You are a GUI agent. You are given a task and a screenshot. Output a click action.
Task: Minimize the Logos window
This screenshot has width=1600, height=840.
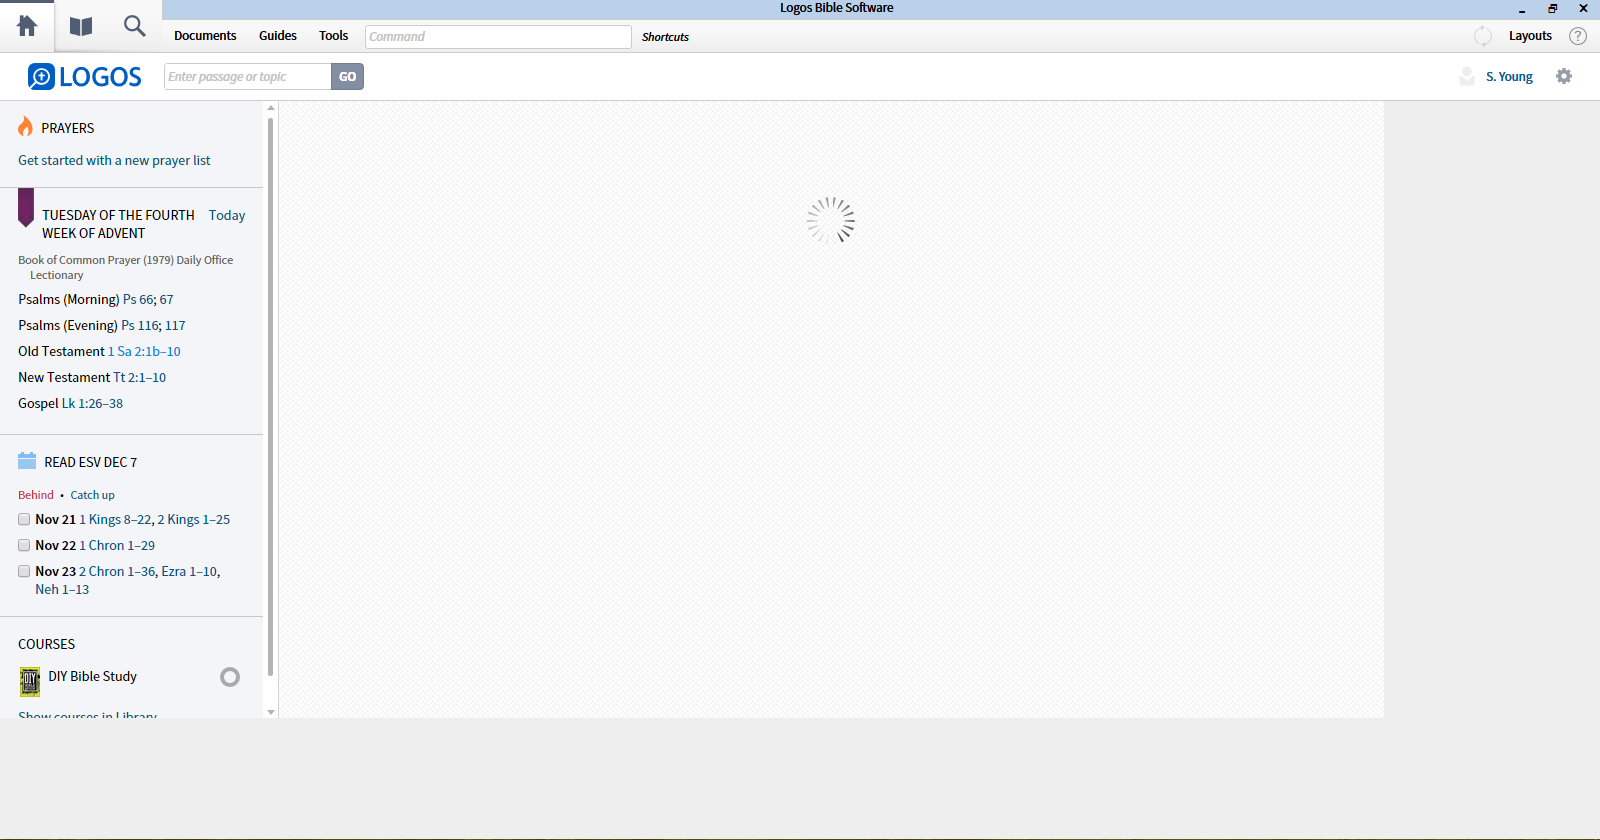[x=1522, y=9]
